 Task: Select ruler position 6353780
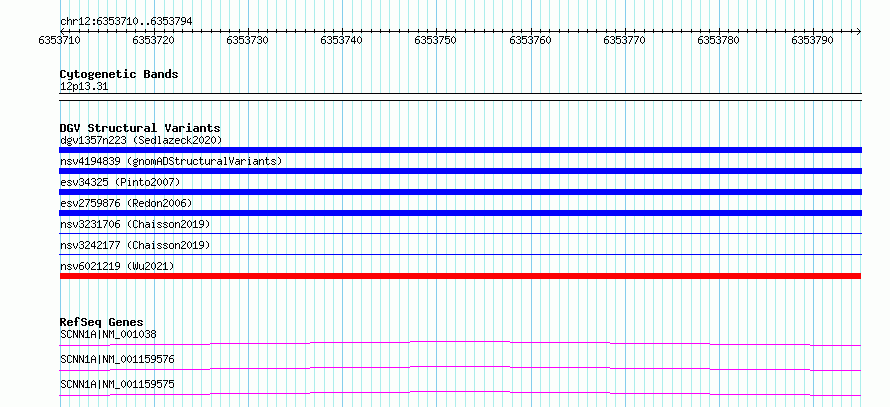(x=718, y=40)
